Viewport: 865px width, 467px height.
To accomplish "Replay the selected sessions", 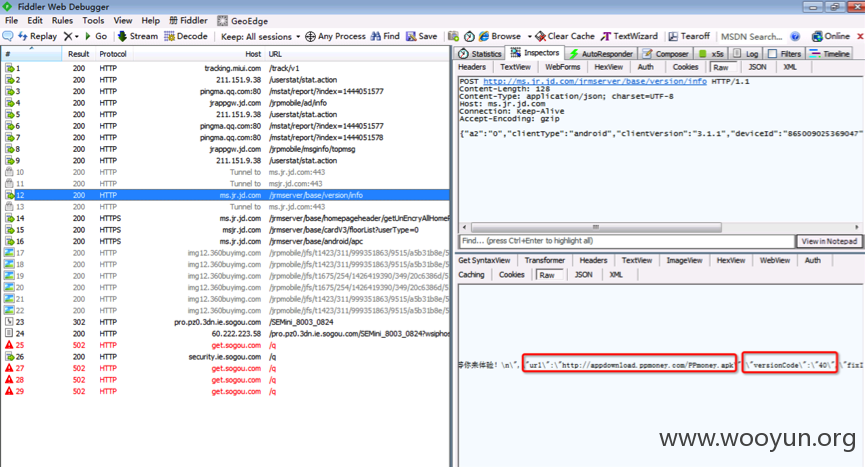I will [x=38, y=36].
